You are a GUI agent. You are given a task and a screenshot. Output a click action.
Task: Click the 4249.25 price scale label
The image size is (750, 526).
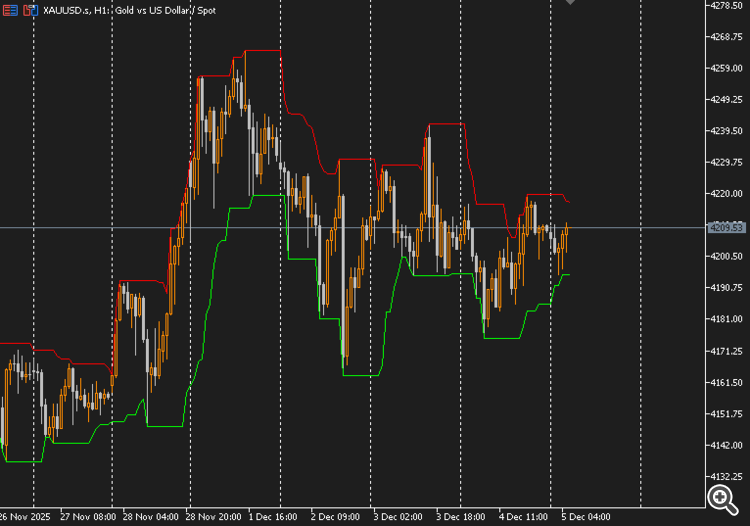point(726,99)
